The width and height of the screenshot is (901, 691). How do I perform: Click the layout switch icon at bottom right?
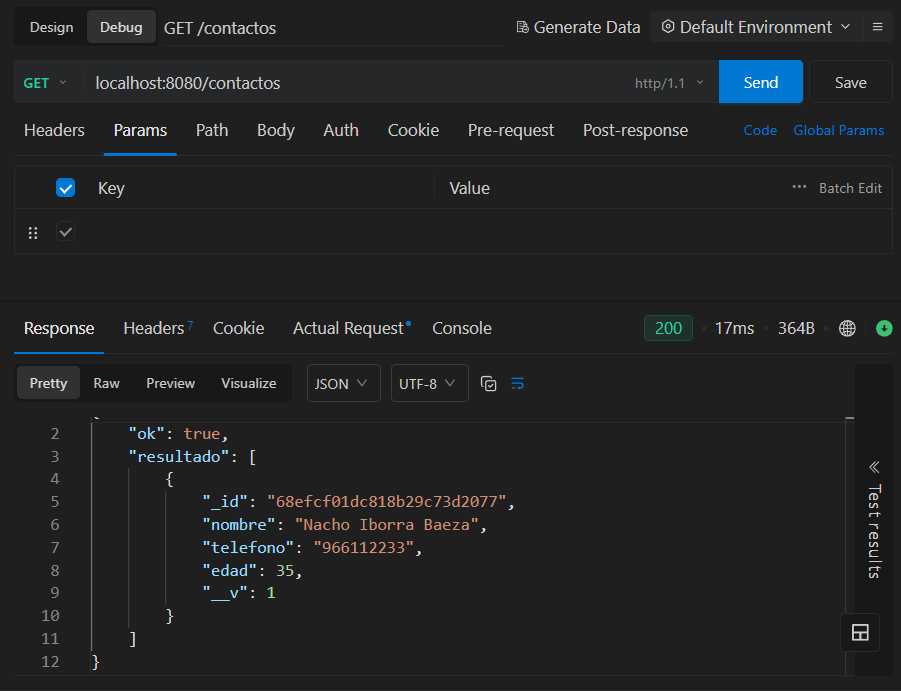pos(860,632)
